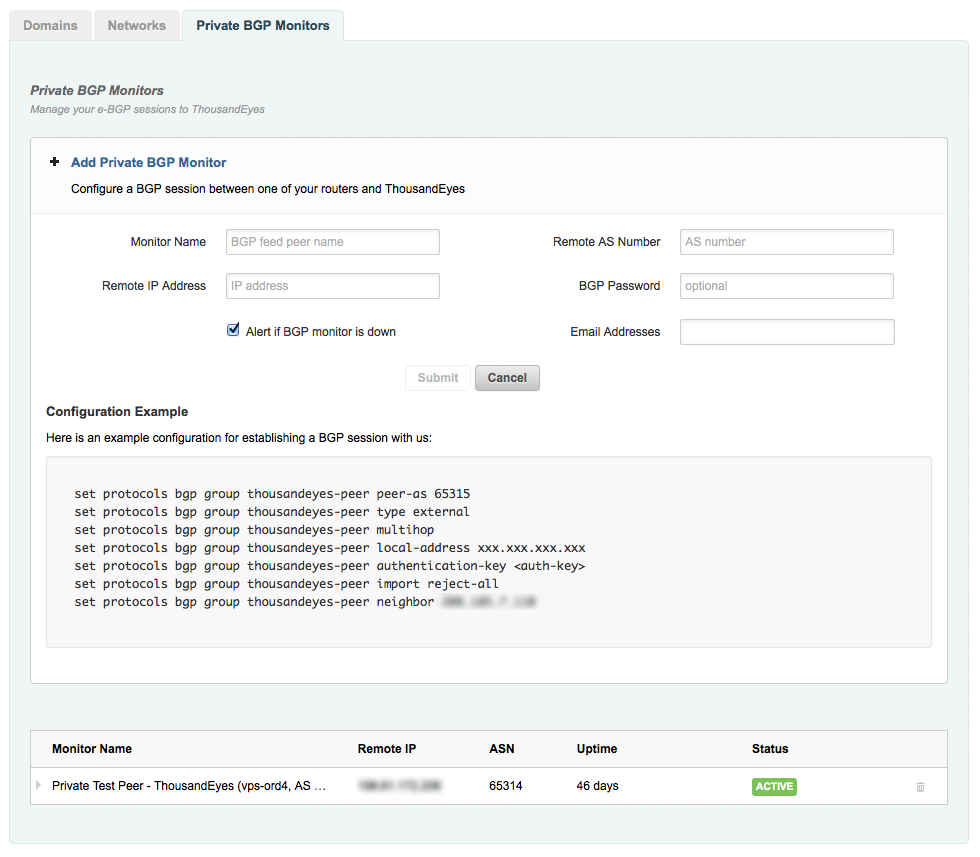Expand the Private Test Peer row triangle
Image resolution: width=980 pixels, height=857 pixels.
39,786
